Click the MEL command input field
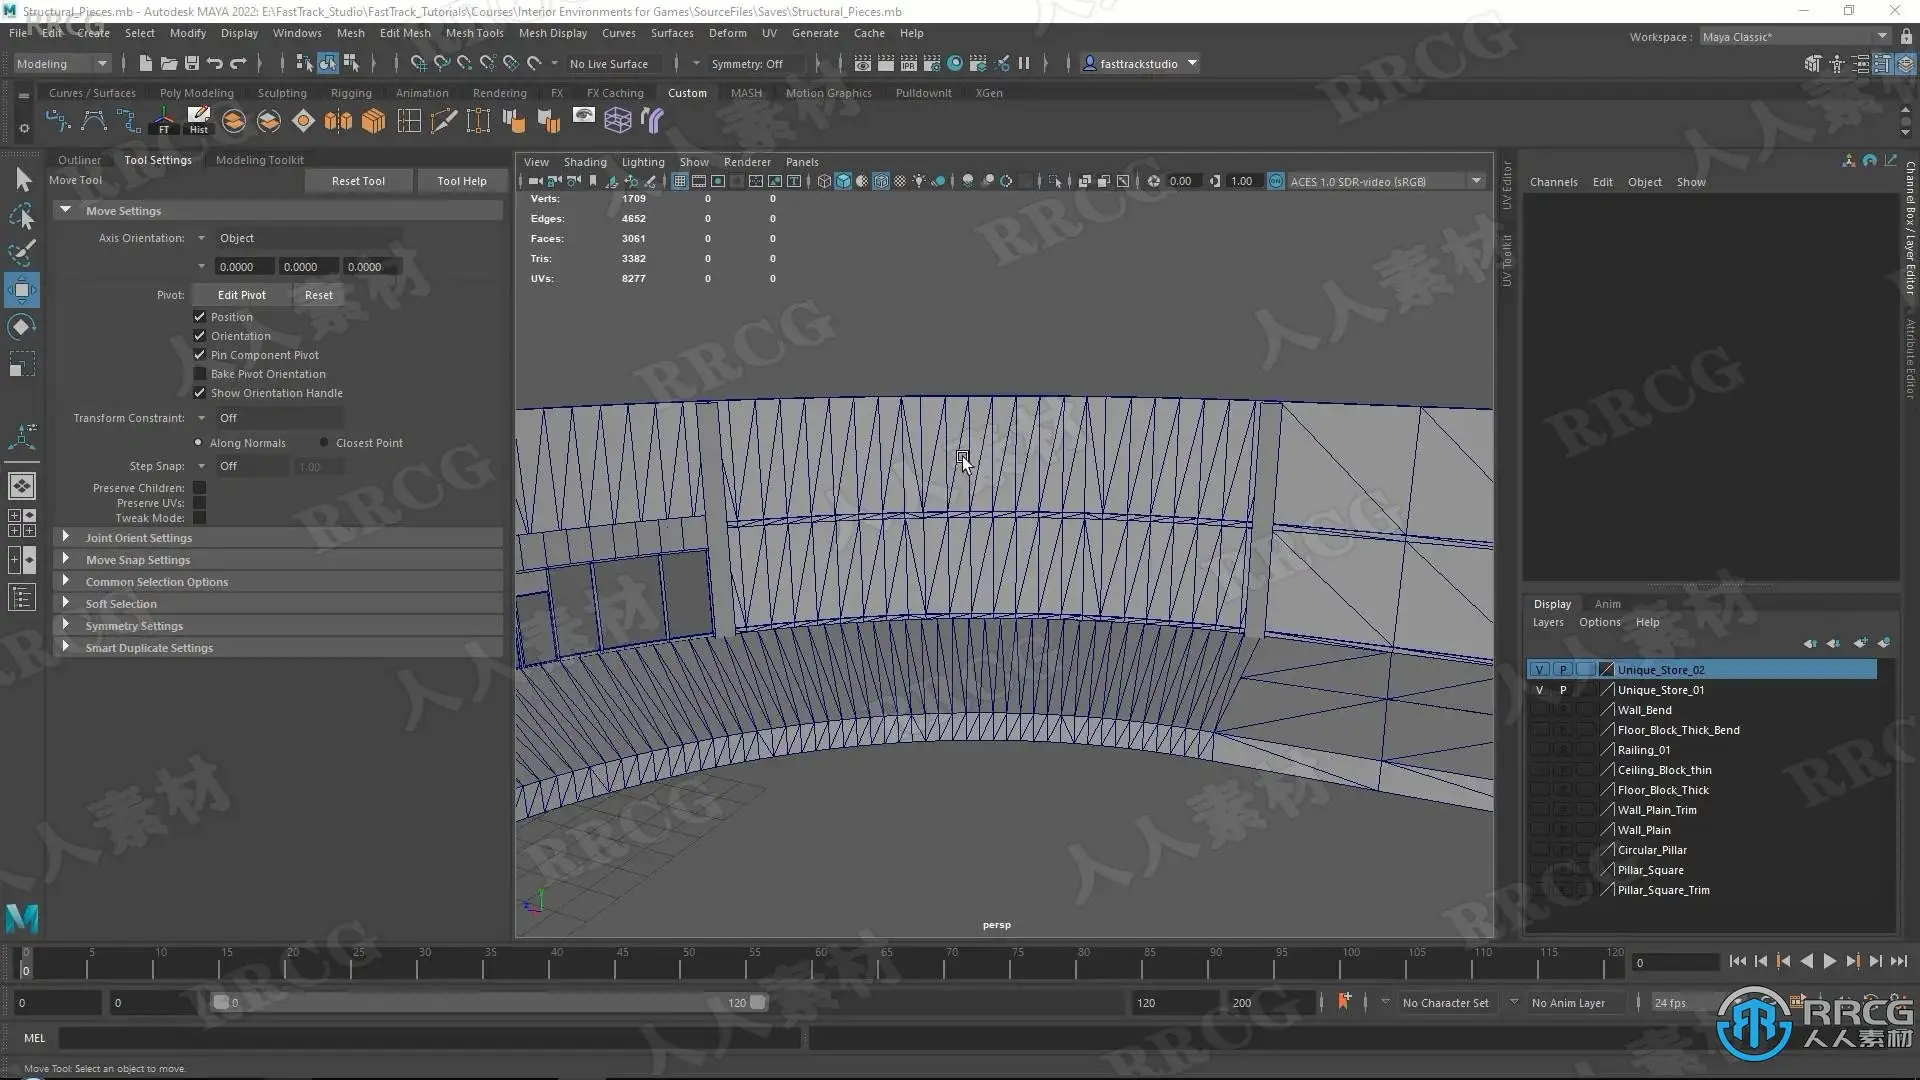Viewport: 1920px width, 1080px height. point(430,1038)
